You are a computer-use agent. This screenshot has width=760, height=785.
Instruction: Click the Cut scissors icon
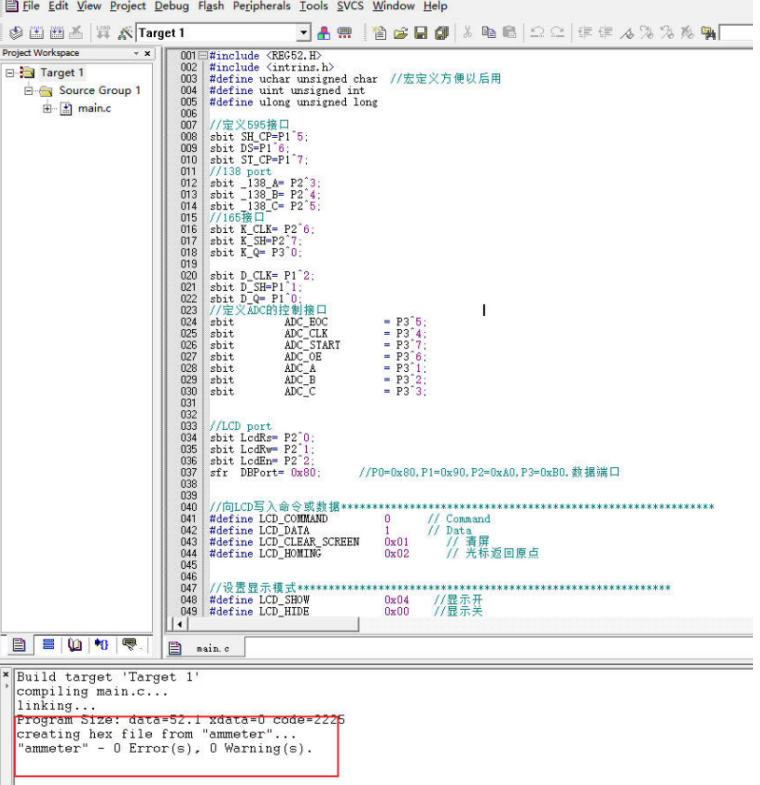click(468, 33)
